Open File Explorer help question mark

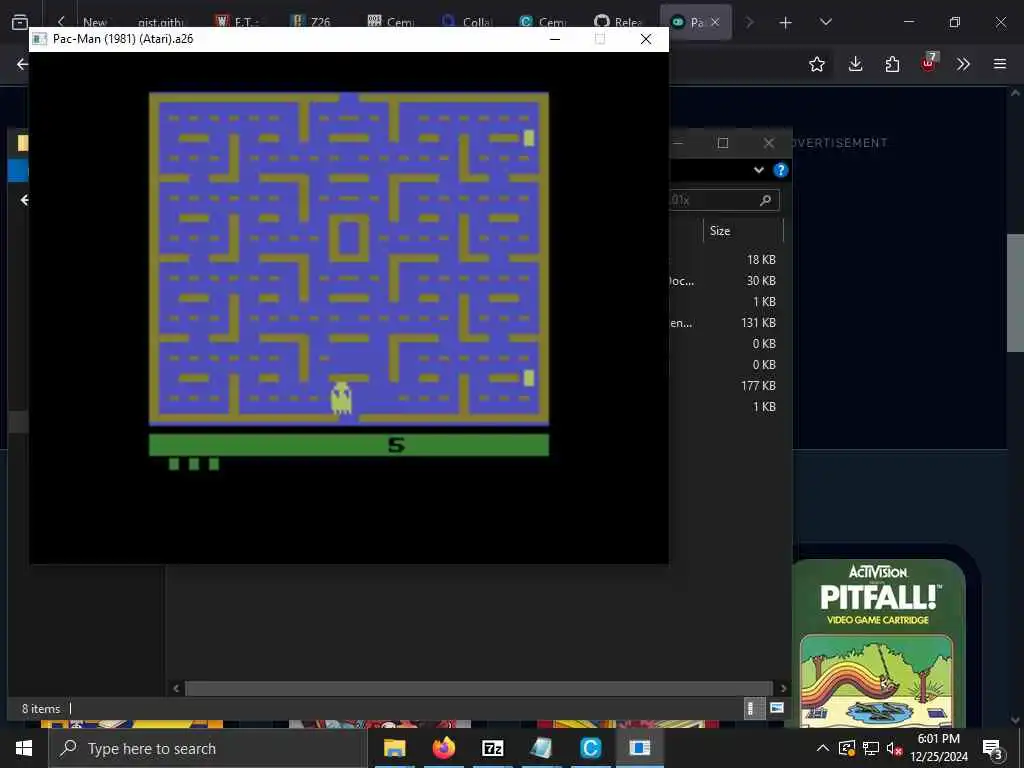(780, 170)
